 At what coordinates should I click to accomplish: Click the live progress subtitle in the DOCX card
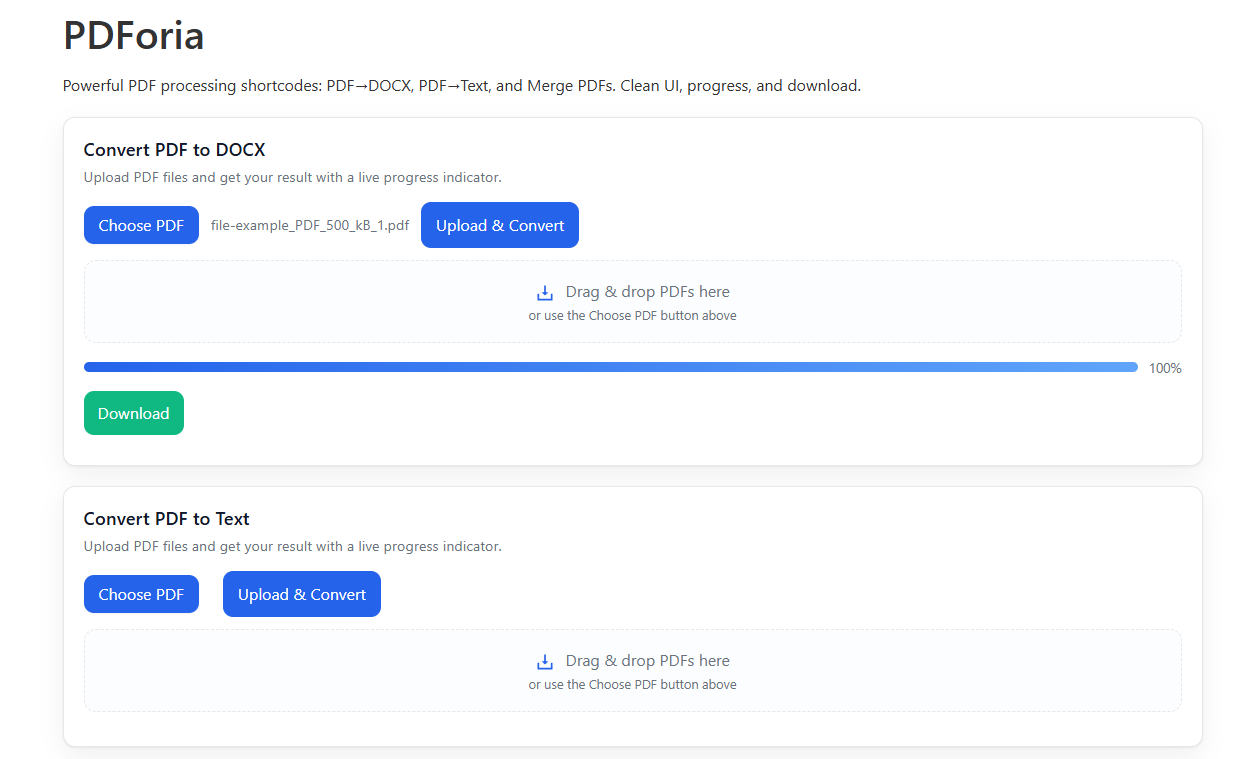pos(292,178)
